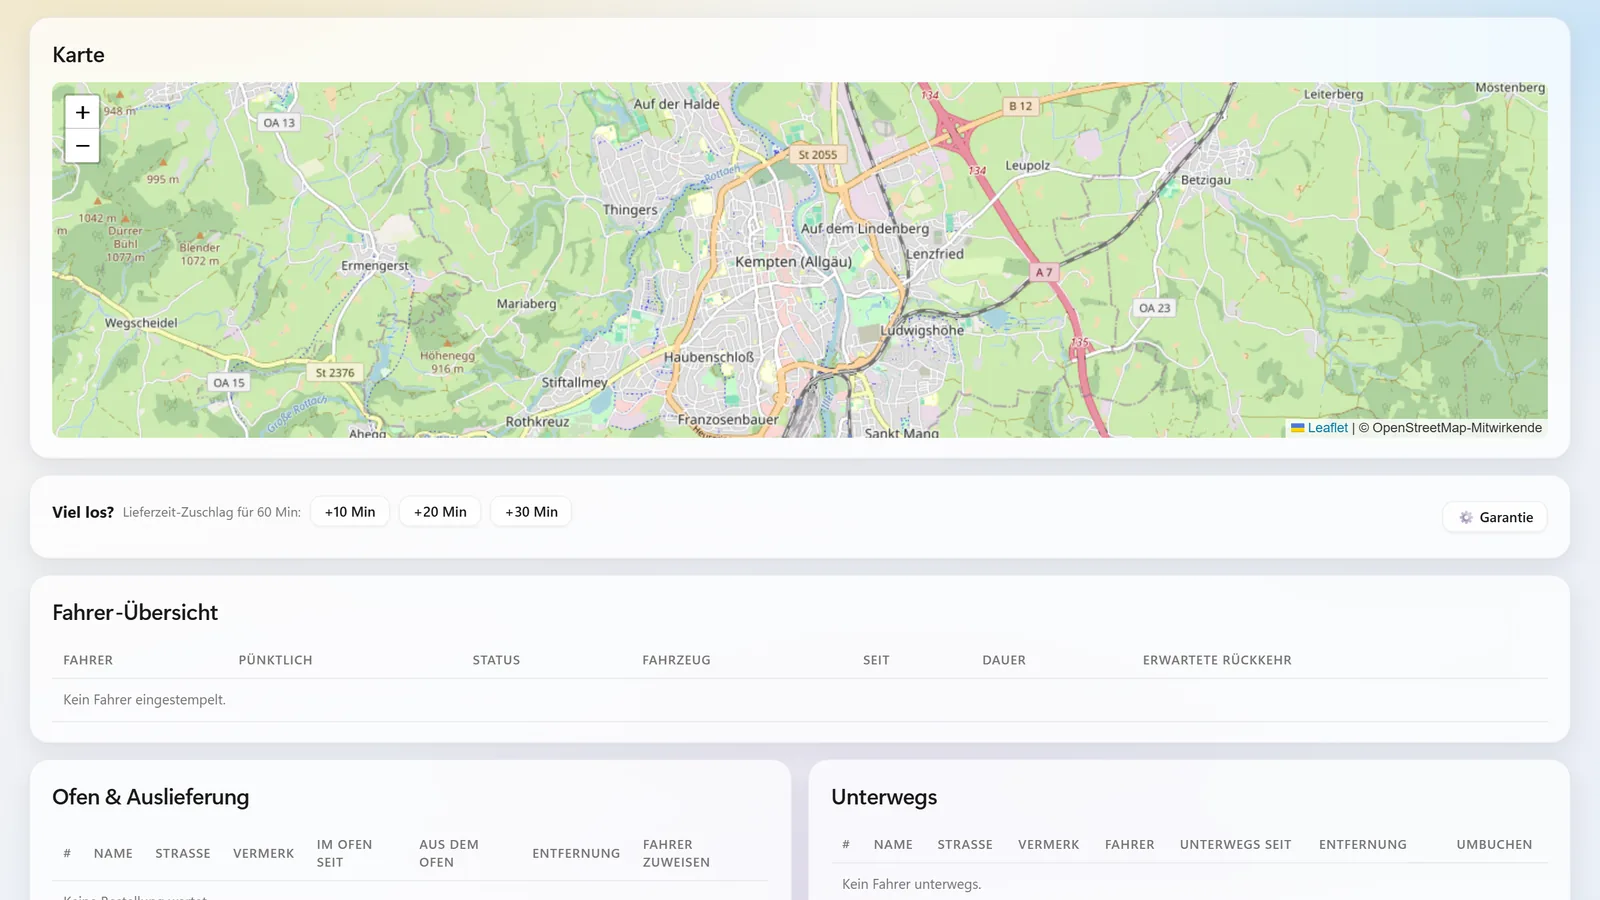
Task: Zoom in the map with plus button
Action: [x=82, y=112]
